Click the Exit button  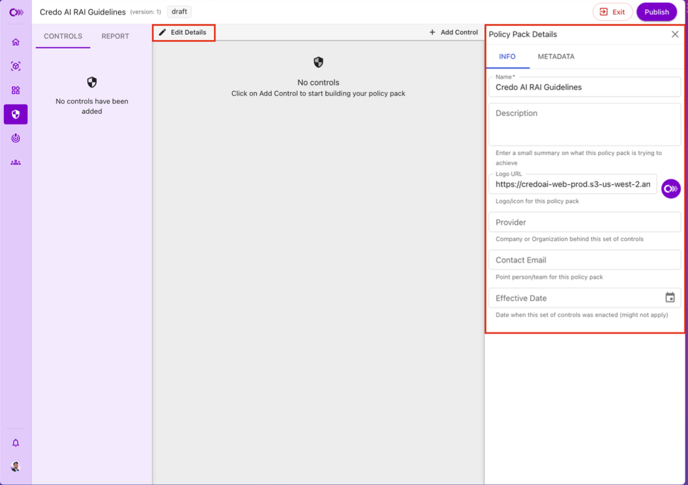click(x=613, y=12)
